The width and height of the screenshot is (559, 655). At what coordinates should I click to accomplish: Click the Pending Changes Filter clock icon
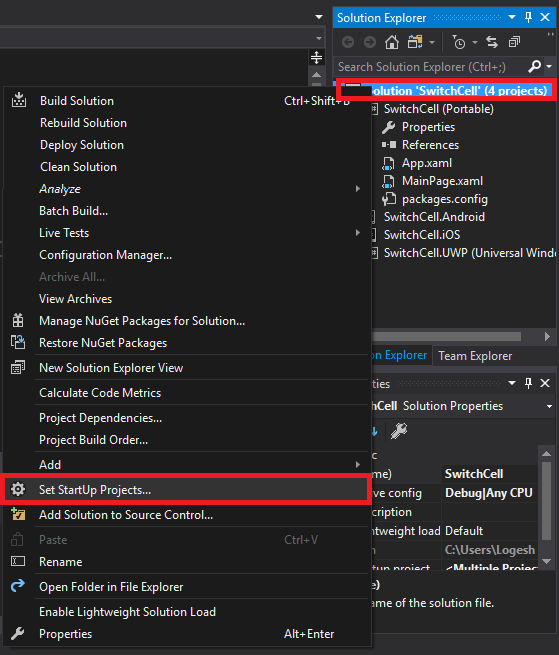point(459,42)
